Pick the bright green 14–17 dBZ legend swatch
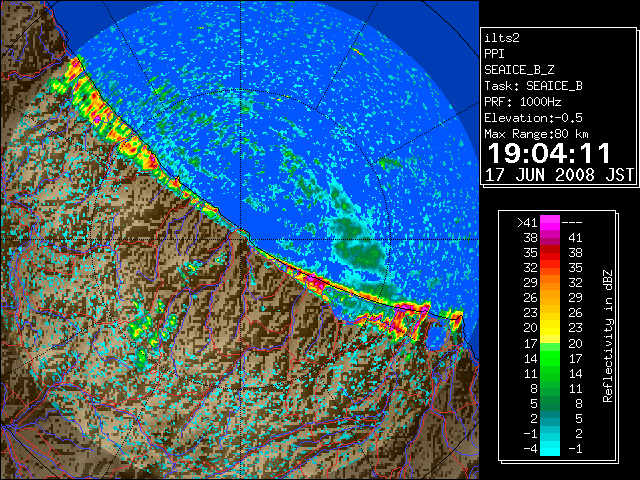Viewport: 640px width, 480px height. [550, 358]
